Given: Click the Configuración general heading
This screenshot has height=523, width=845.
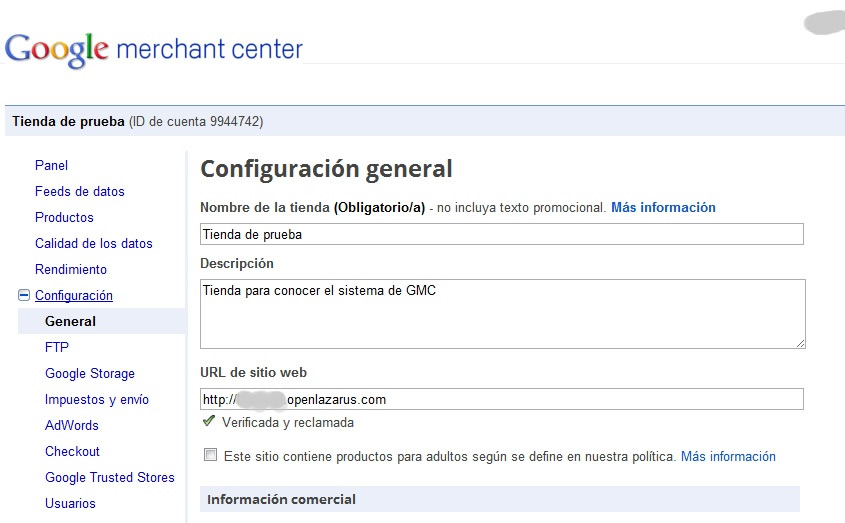Looking at the screenshot, I should (x=326, y=169).
